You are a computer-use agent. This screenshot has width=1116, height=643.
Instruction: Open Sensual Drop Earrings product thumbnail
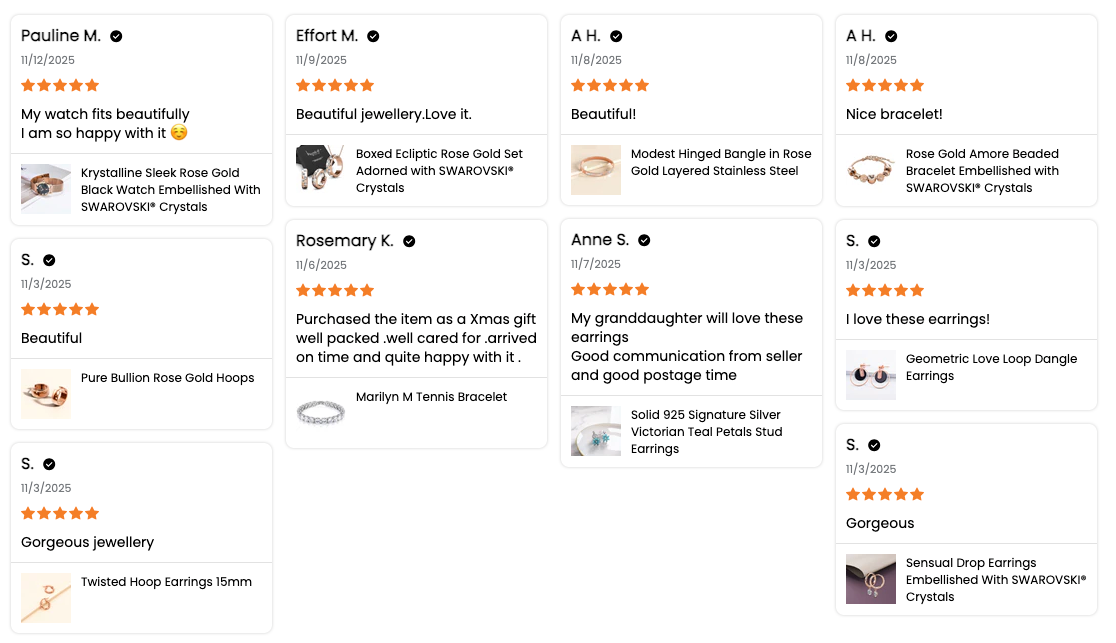click(x=871, y=579)
